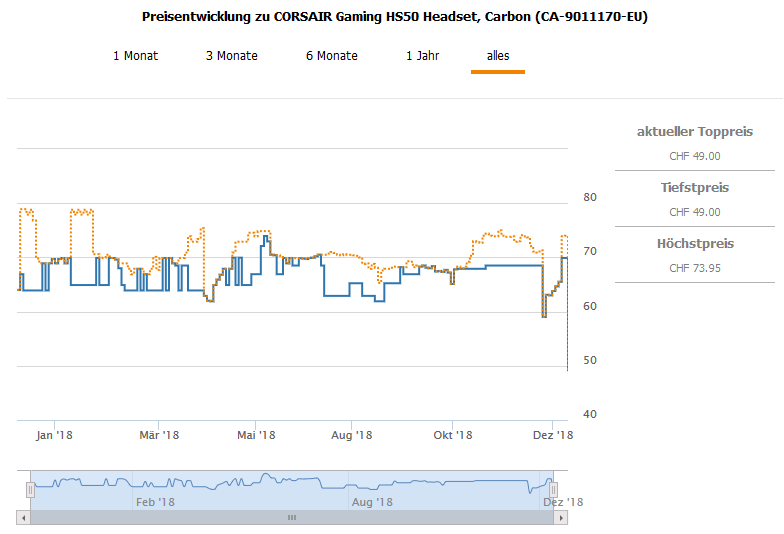
Task: Click the price drop at chart's right end
Action: pos(567,340)
